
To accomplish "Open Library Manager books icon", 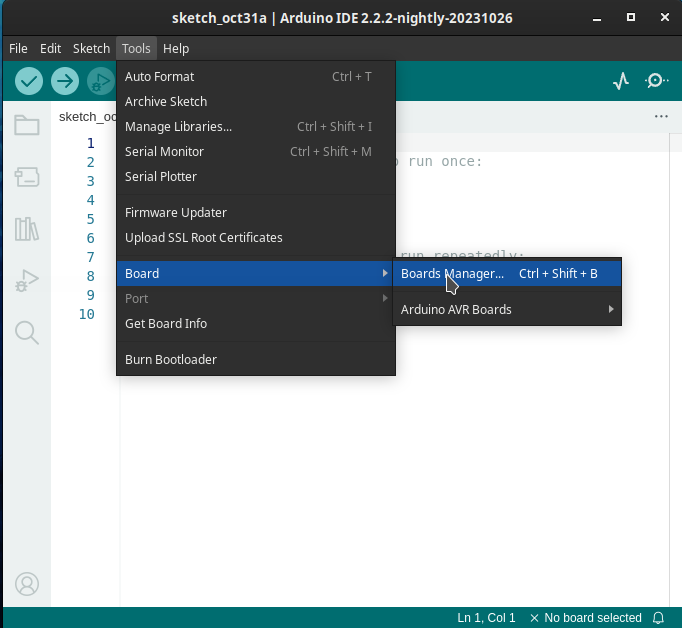I will (x=27, y=229).
